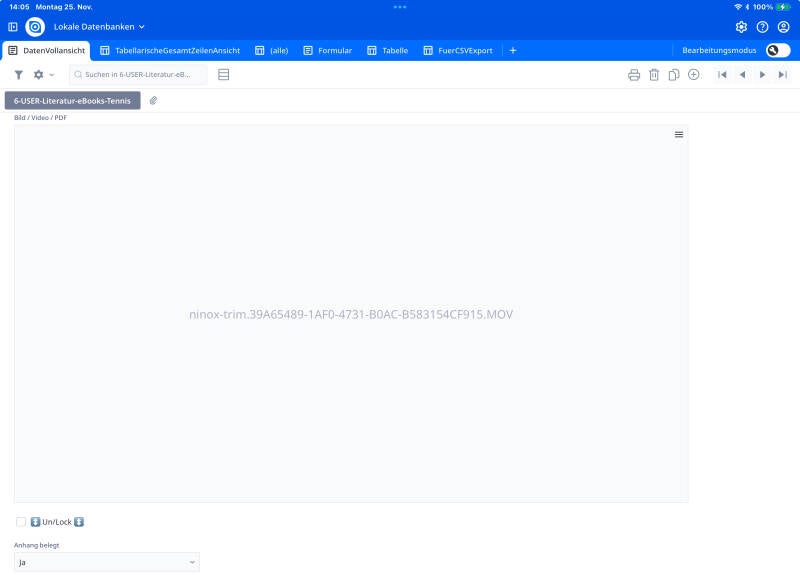Open the view settings gear dropdown

(43, 75)
